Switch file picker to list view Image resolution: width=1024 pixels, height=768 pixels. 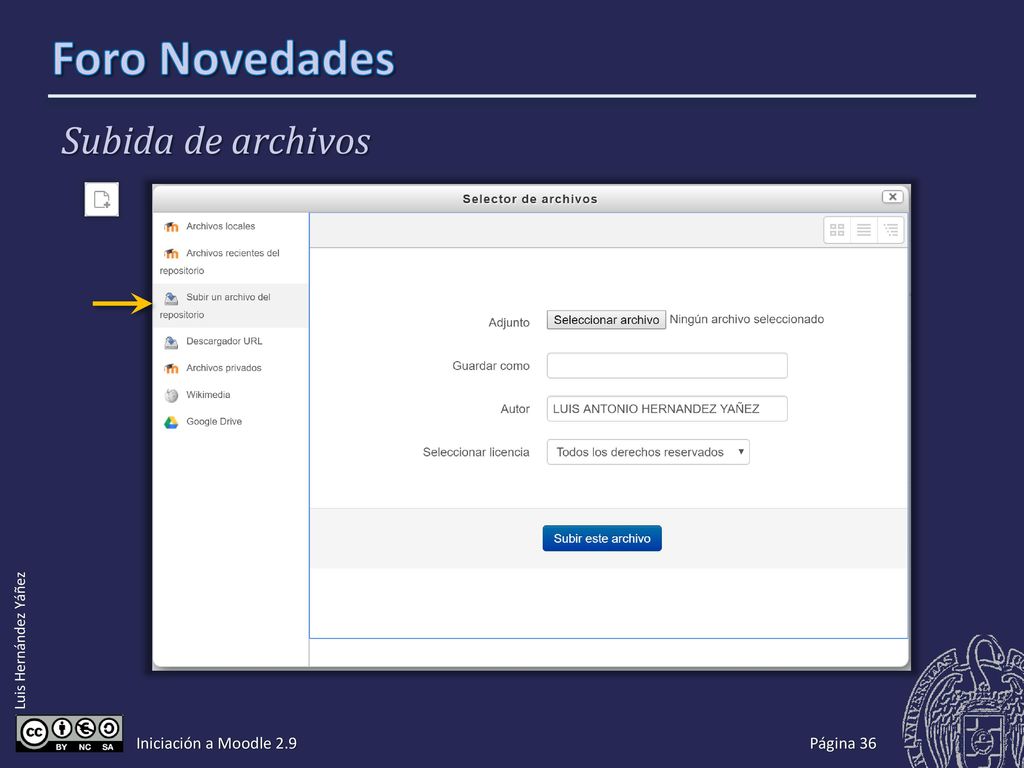[x=863, y=230]
